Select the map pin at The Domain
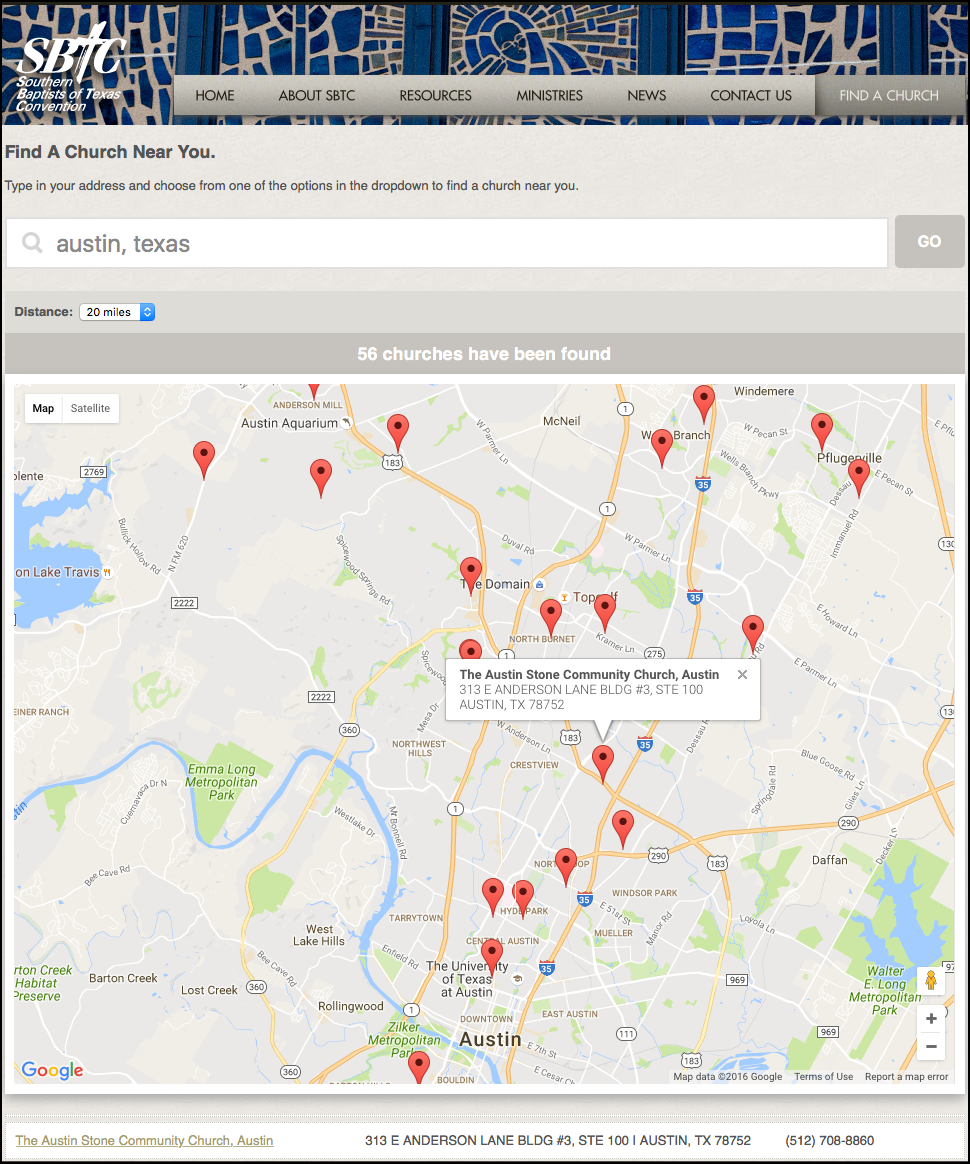The image size is (970, 1164). tap(471, 574)
